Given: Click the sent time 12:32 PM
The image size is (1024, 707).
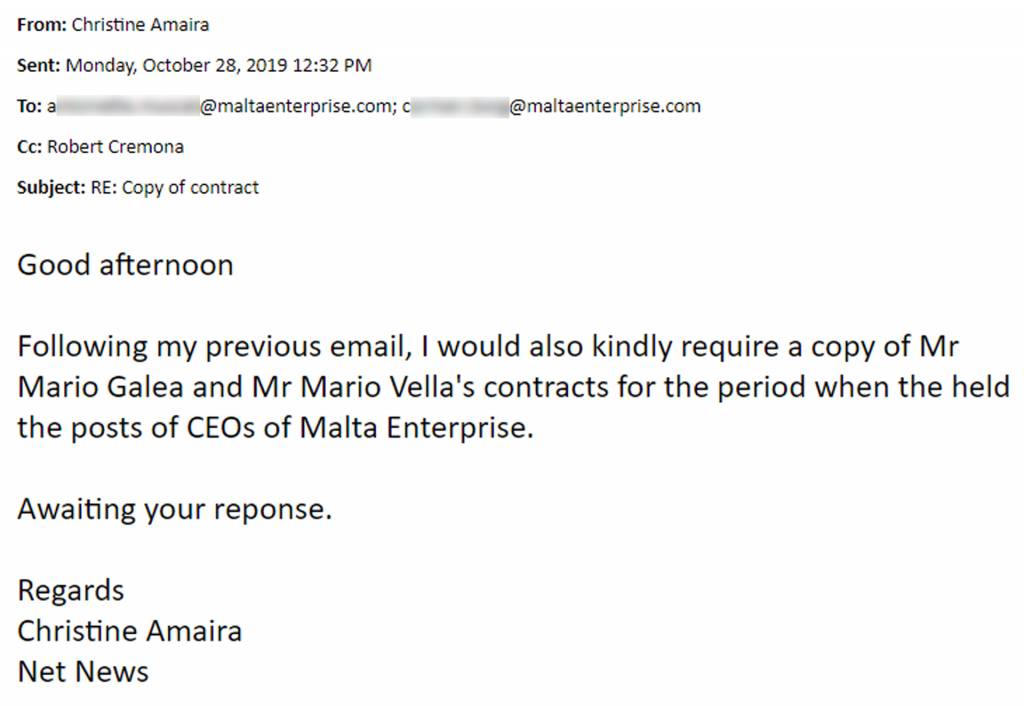Looking at the screenshot, I should coord(332,66).
